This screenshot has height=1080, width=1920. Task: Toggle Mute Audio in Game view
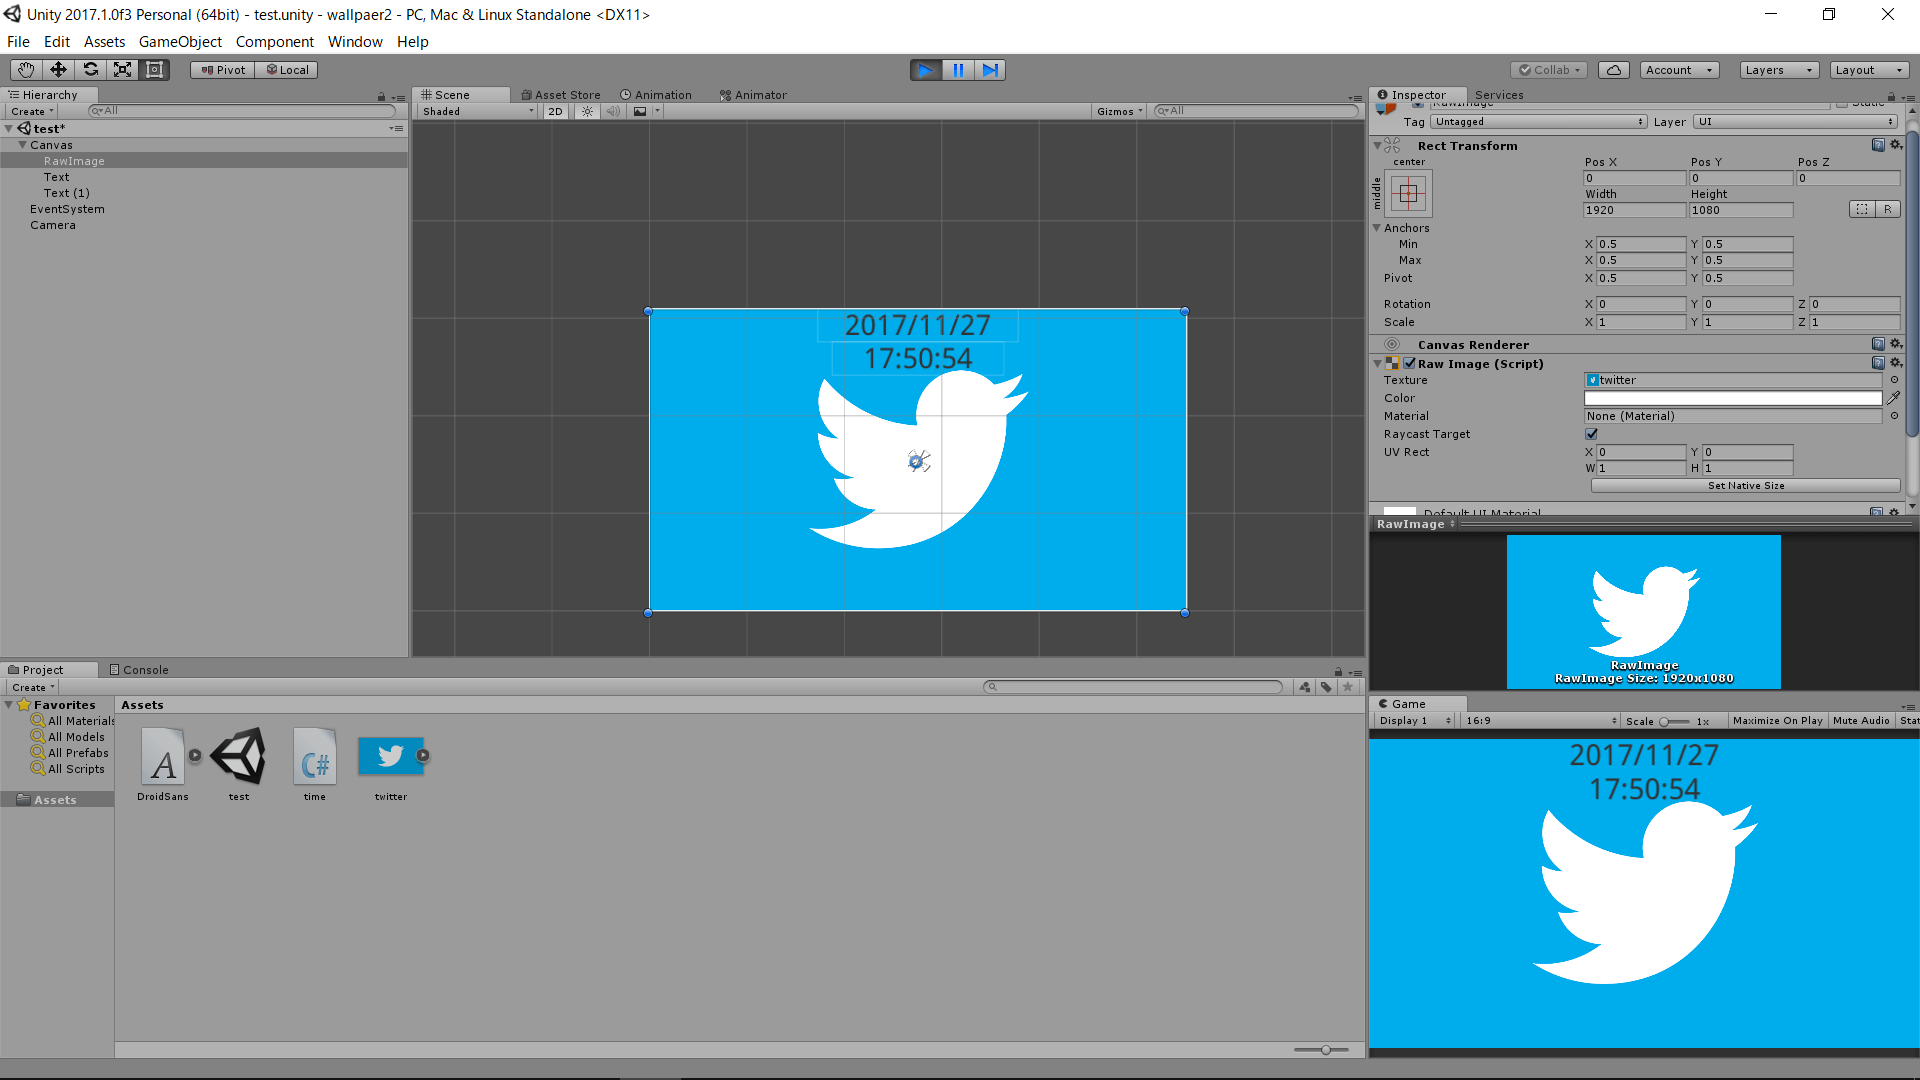pyautogui.click(x=1861, y=721)
